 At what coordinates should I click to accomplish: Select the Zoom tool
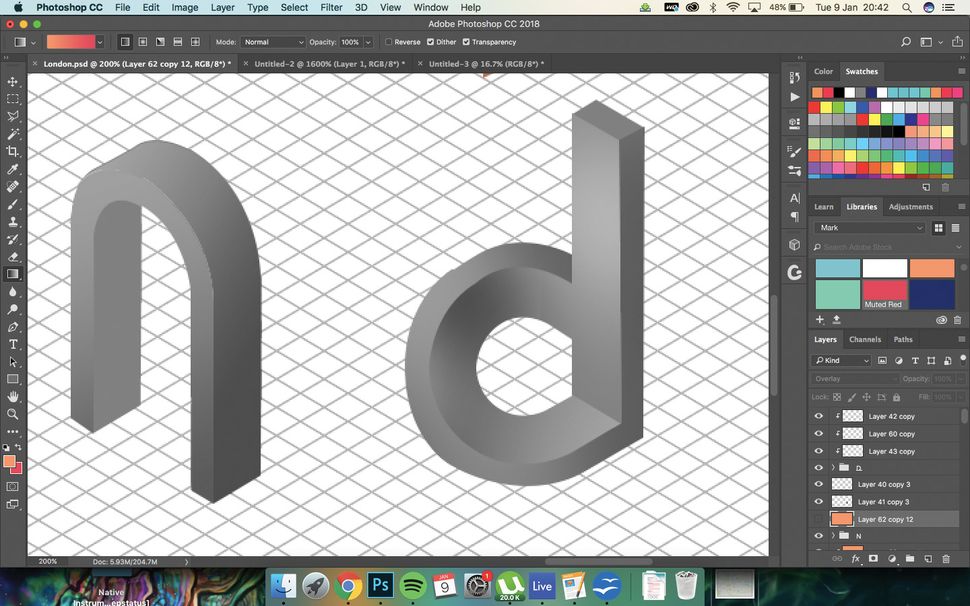click(x=13, y=413)
